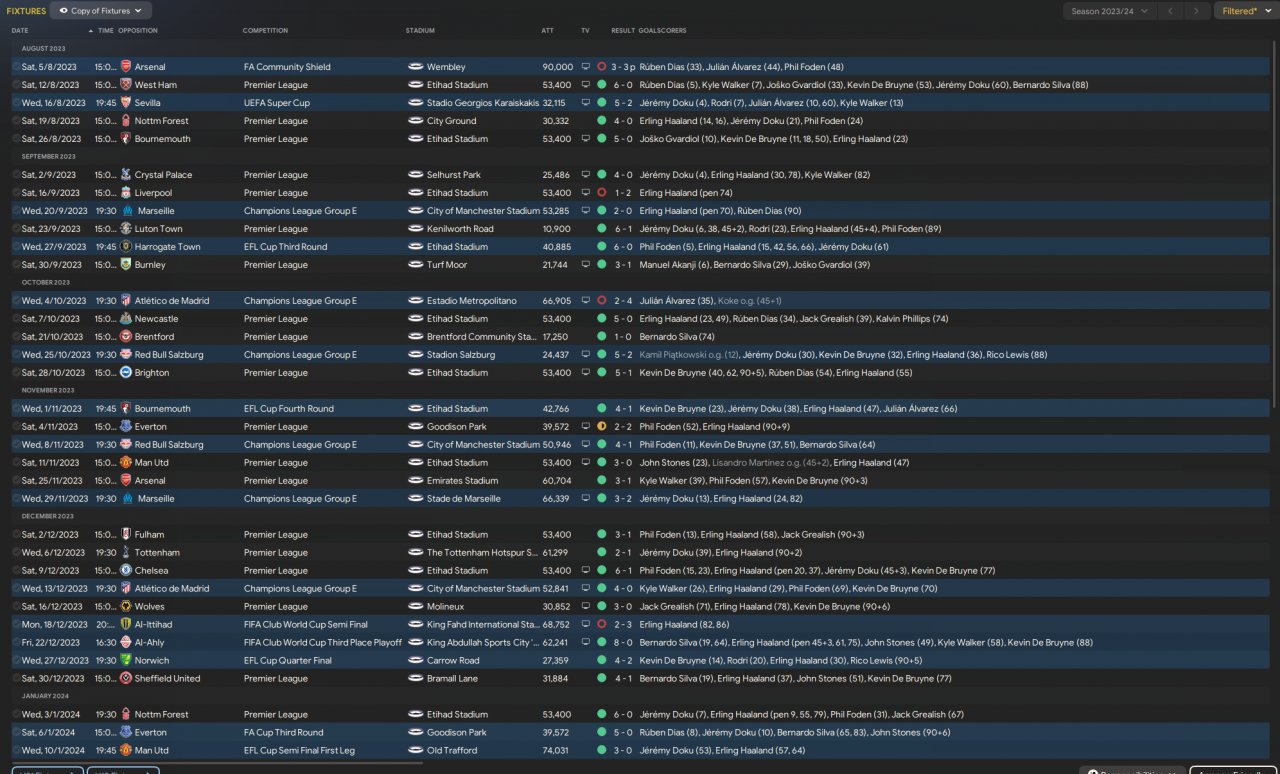The image size is (1280, 774).
Task: Toggle the tick circle on the Brighton row
Action: point(15,373)
